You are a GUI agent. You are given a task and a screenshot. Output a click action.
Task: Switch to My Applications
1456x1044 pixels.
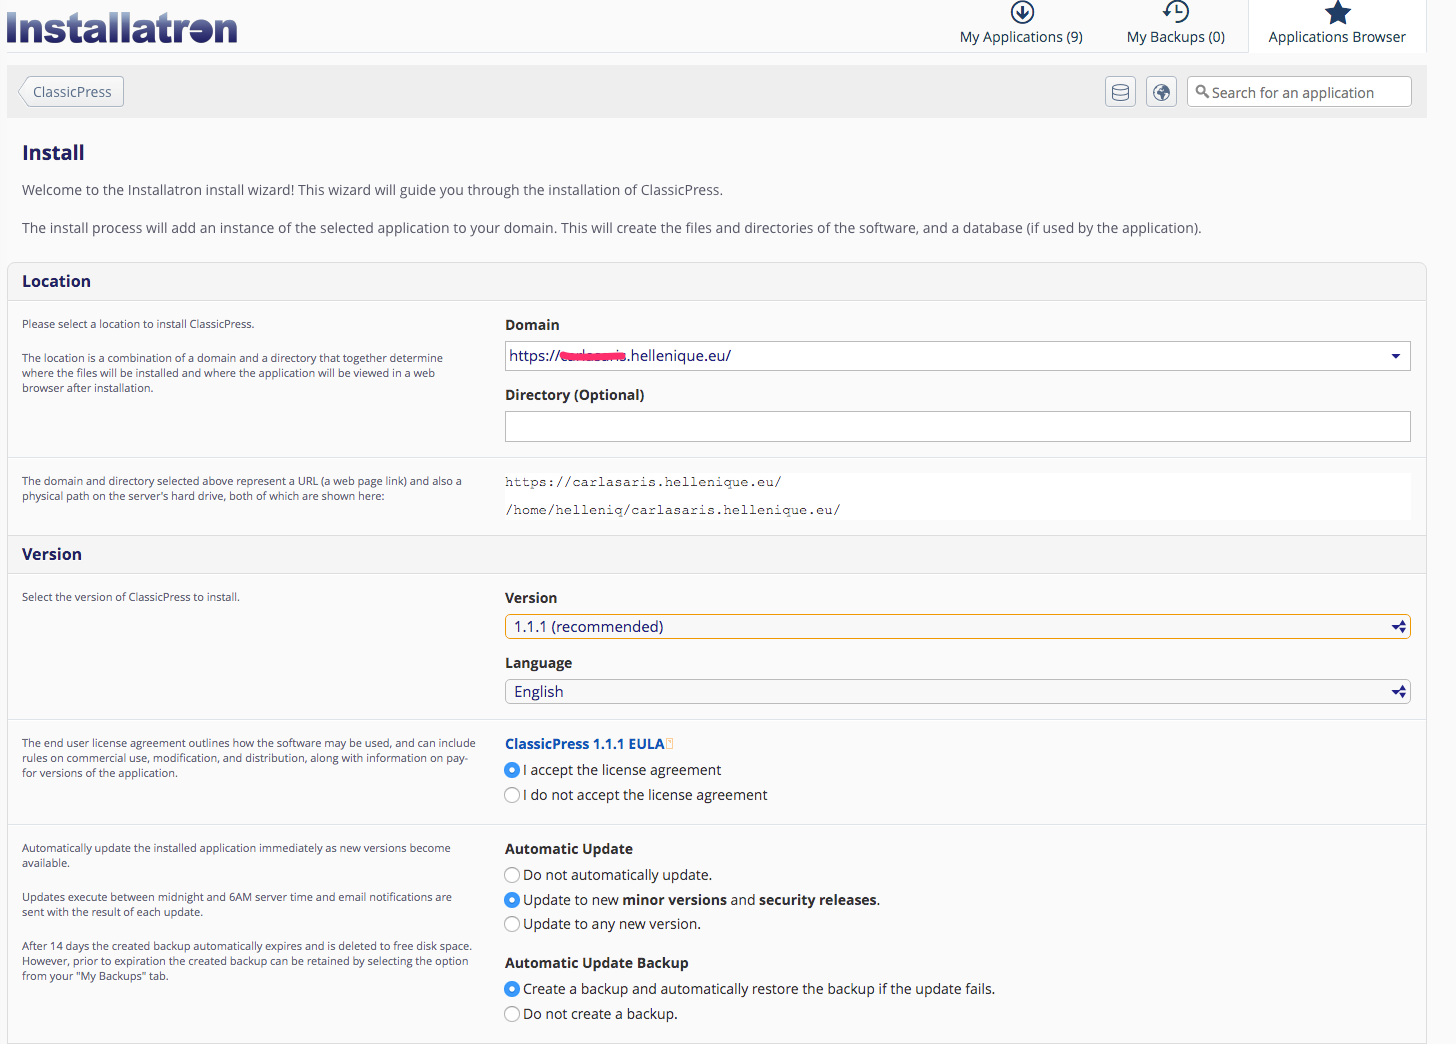click(1021, 36)
